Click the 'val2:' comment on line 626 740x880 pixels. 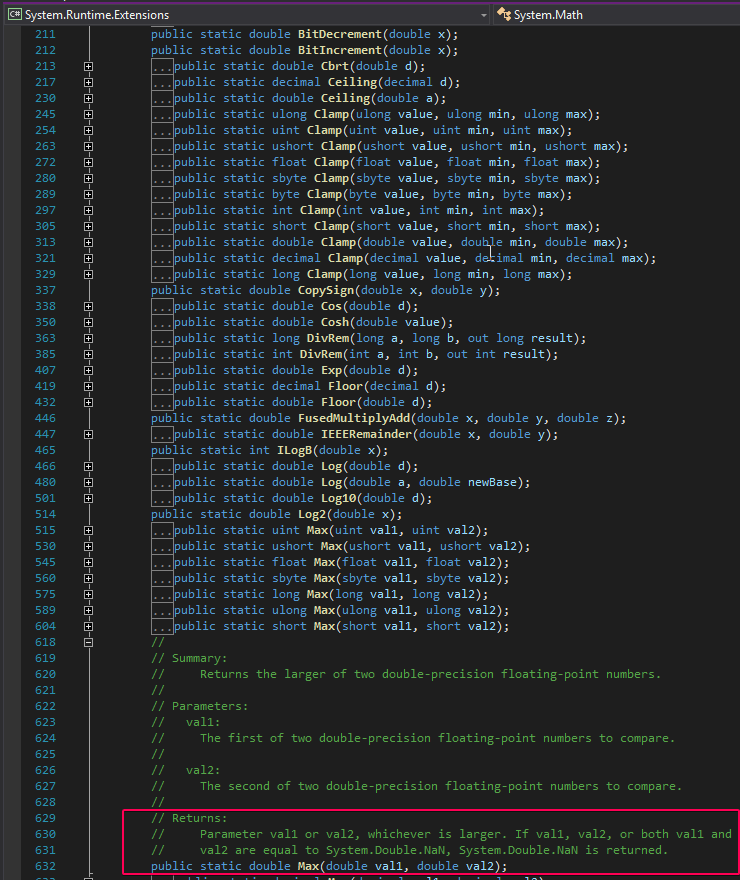click(203, 770)
